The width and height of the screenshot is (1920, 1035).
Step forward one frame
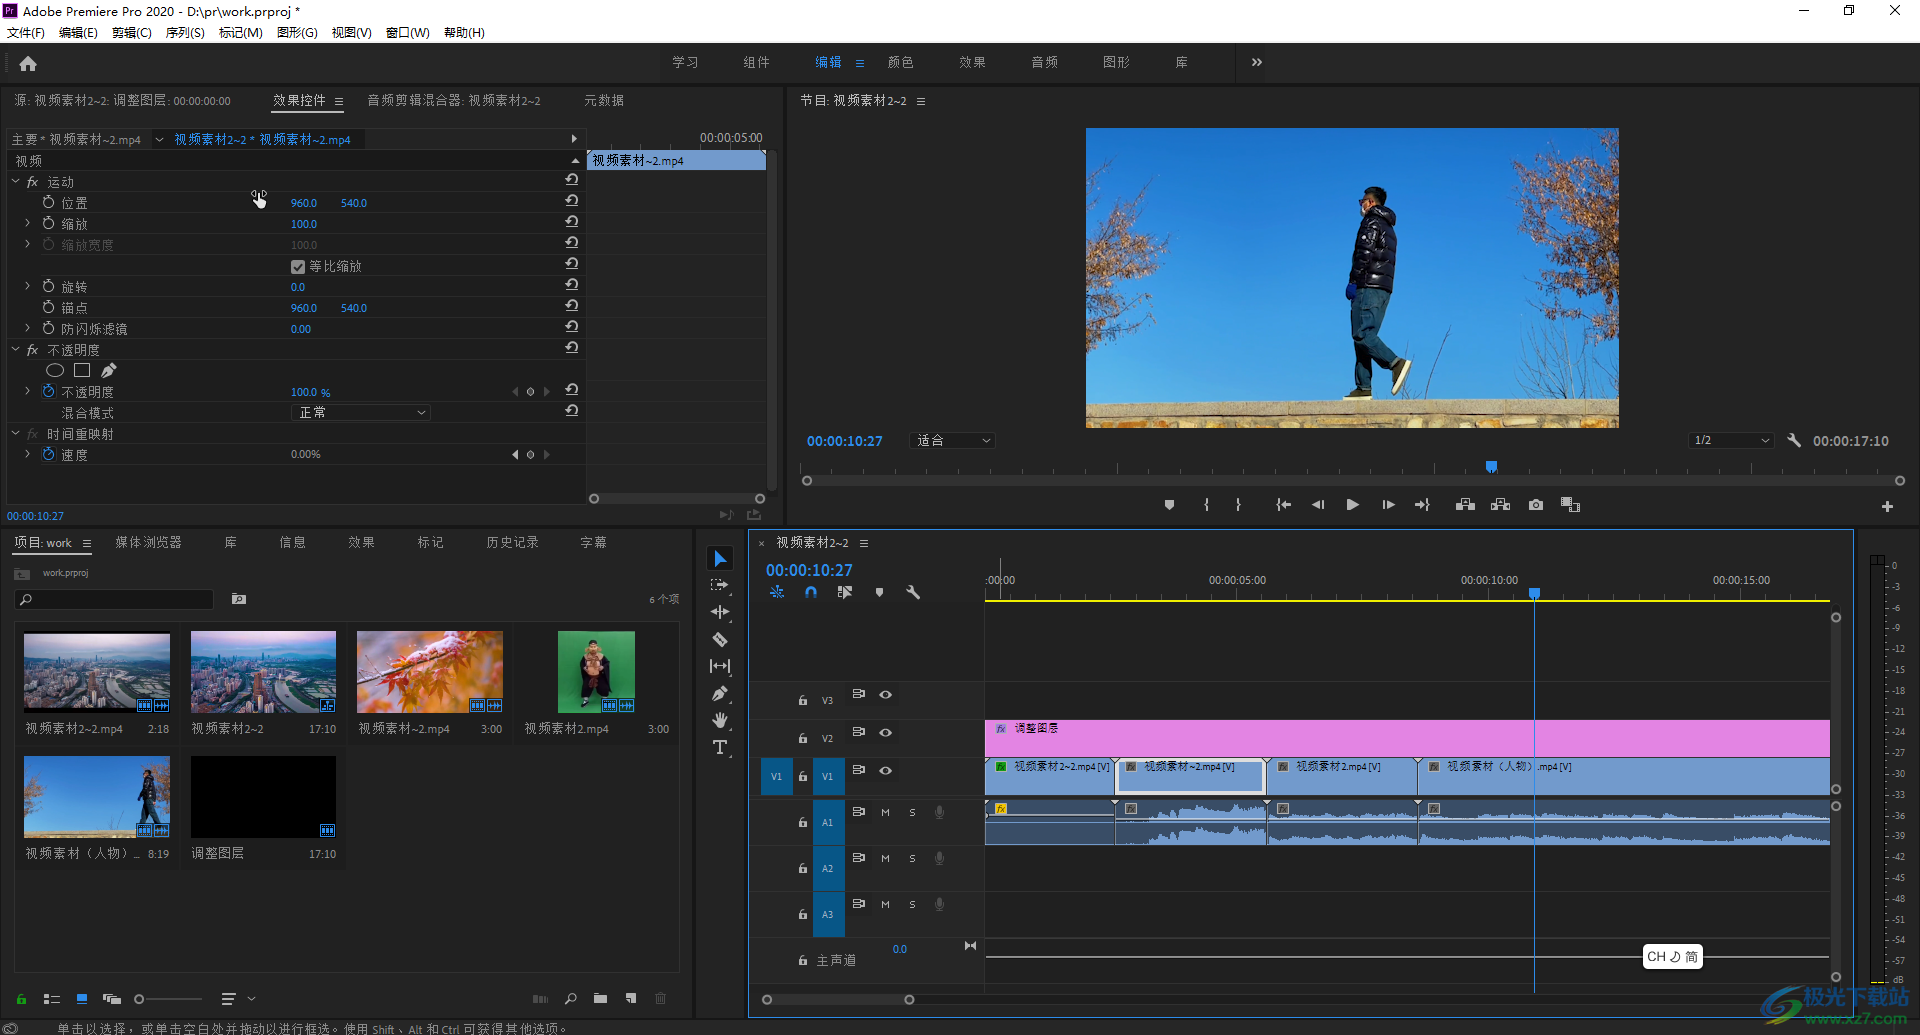tap(1388, 505)
